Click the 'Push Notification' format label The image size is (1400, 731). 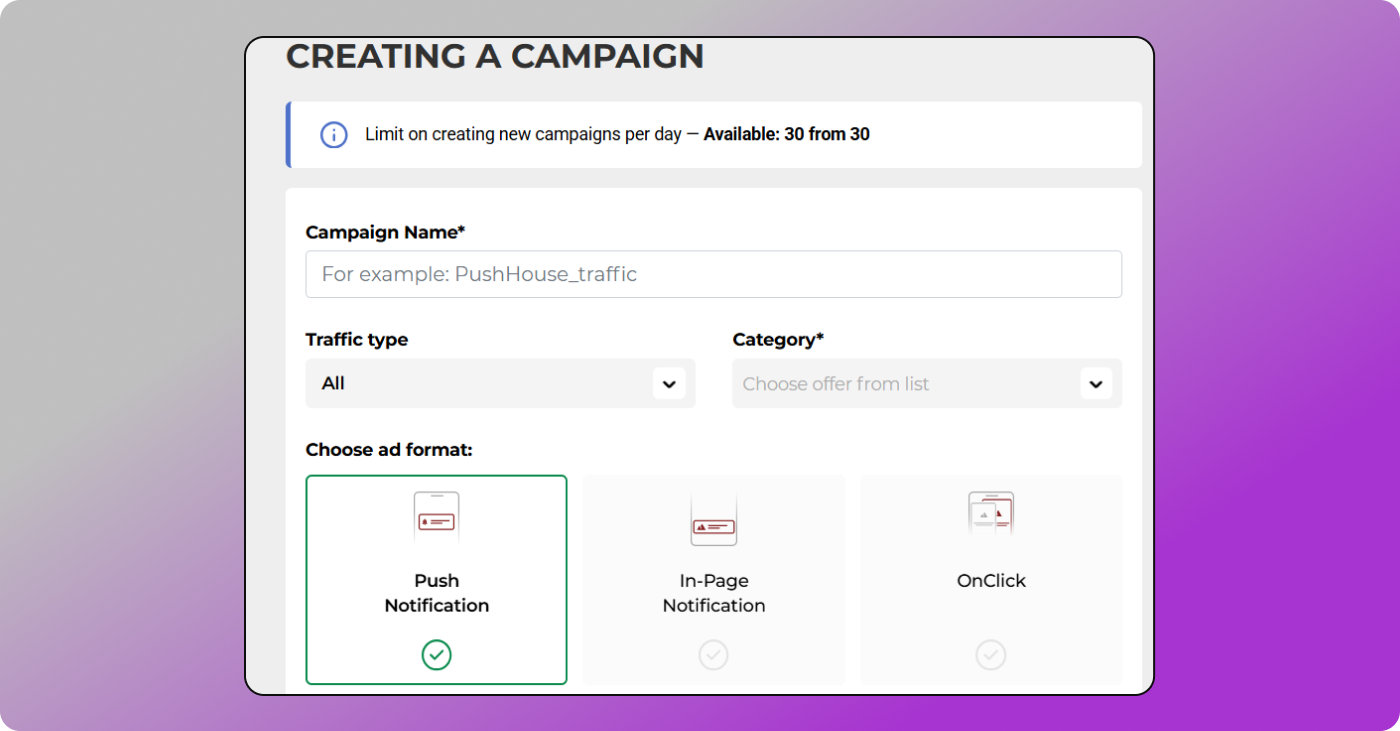point(436,593)
